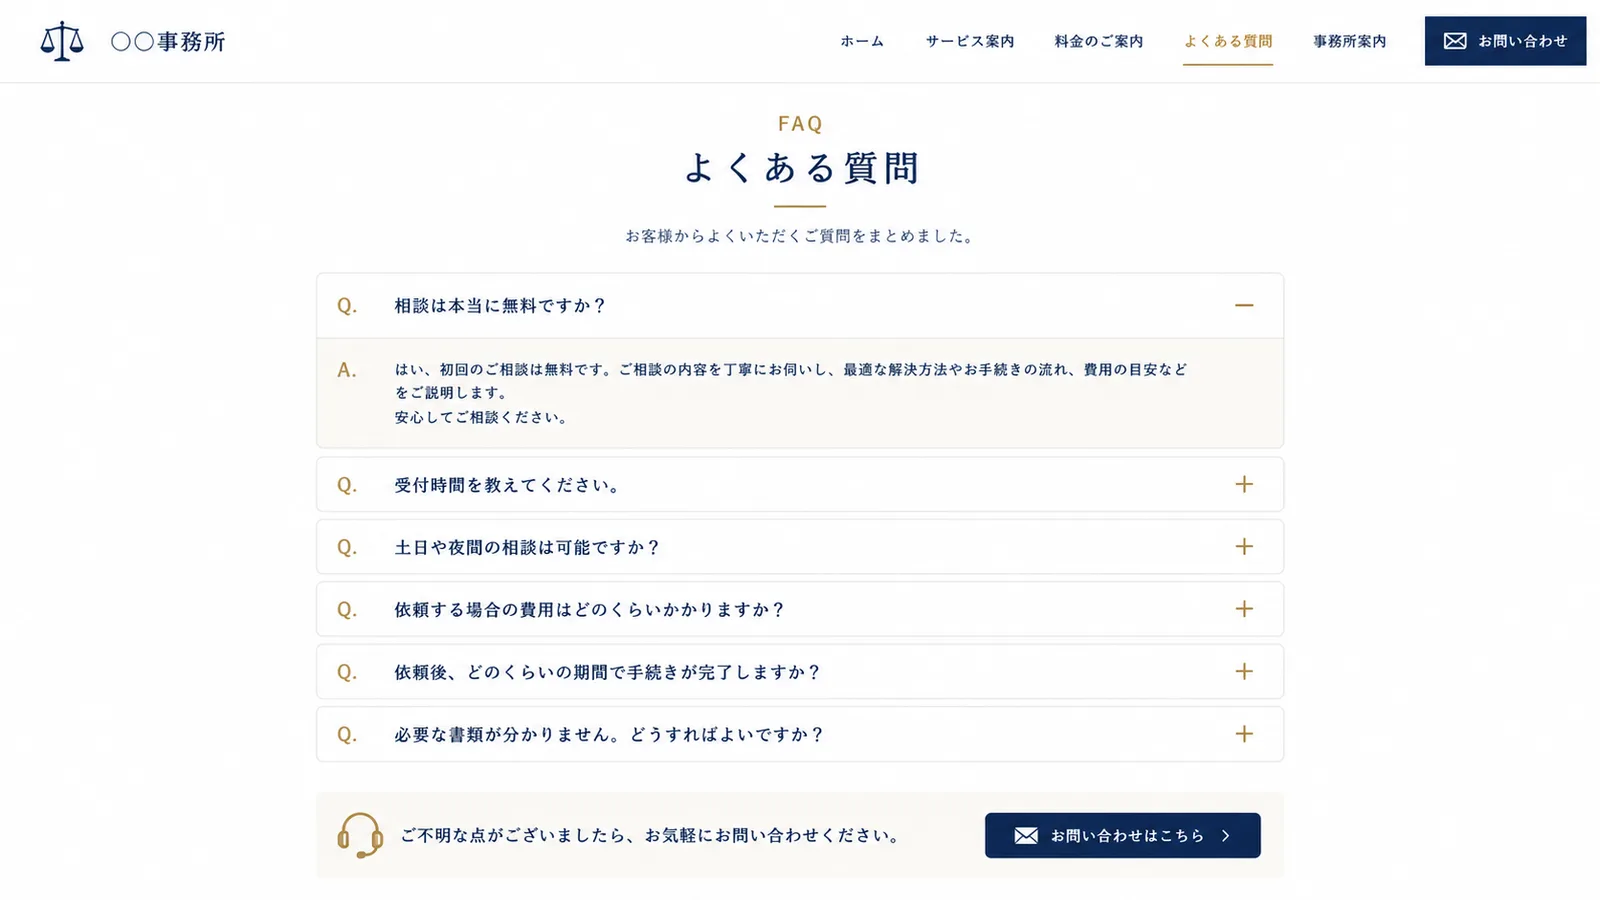1600x900 pixels.
Task: Expand the 依頼する場合の費用 question plus icon
Action: [x=1244, y=609]
